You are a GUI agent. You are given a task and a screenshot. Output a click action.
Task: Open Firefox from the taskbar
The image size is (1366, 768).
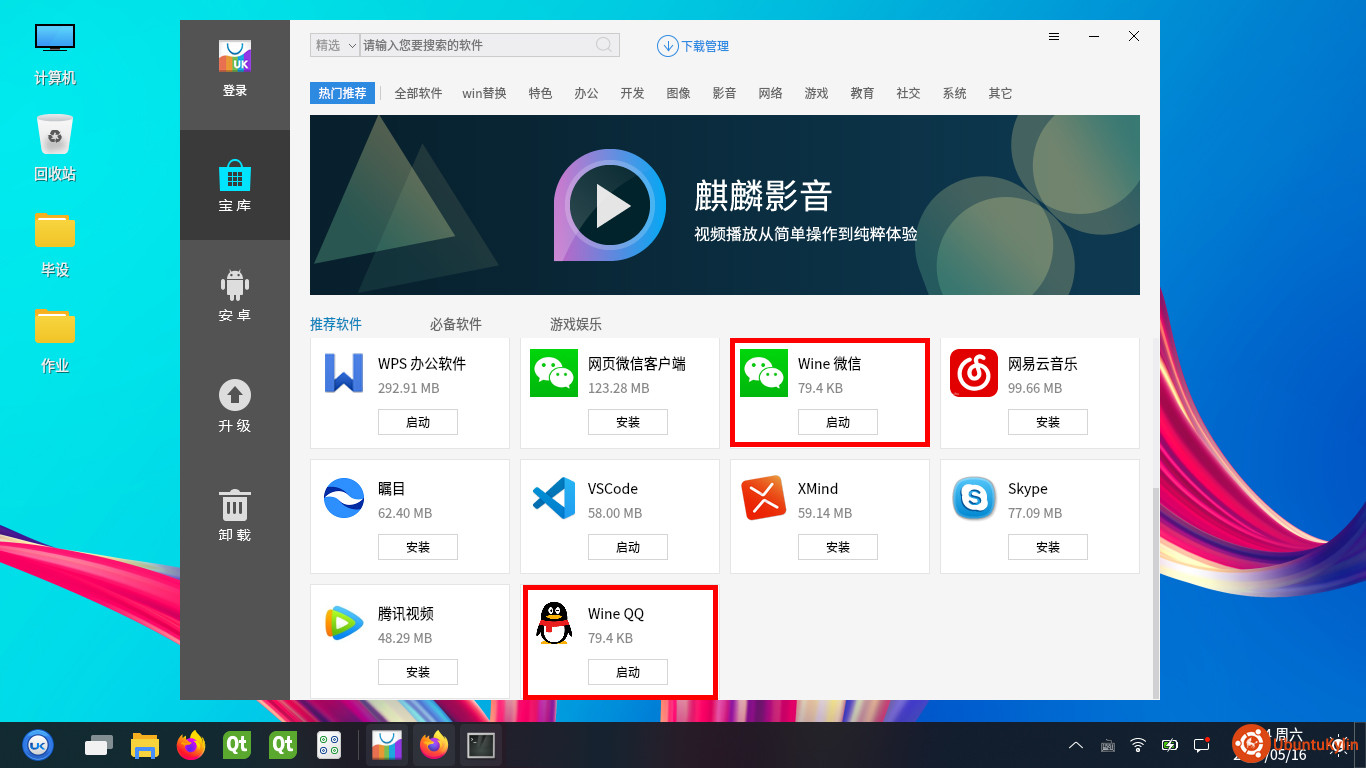pyautogui.click(x=190, y=745)
